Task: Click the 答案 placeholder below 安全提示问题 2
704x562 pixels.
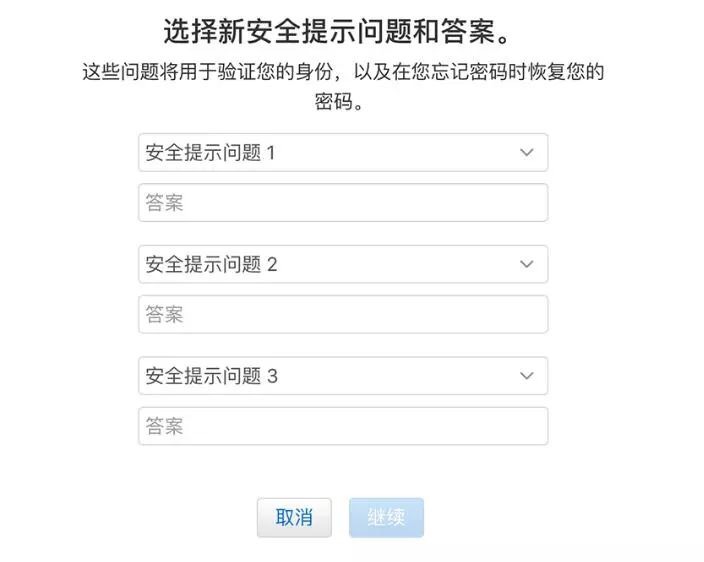Action: click(165, 315)
